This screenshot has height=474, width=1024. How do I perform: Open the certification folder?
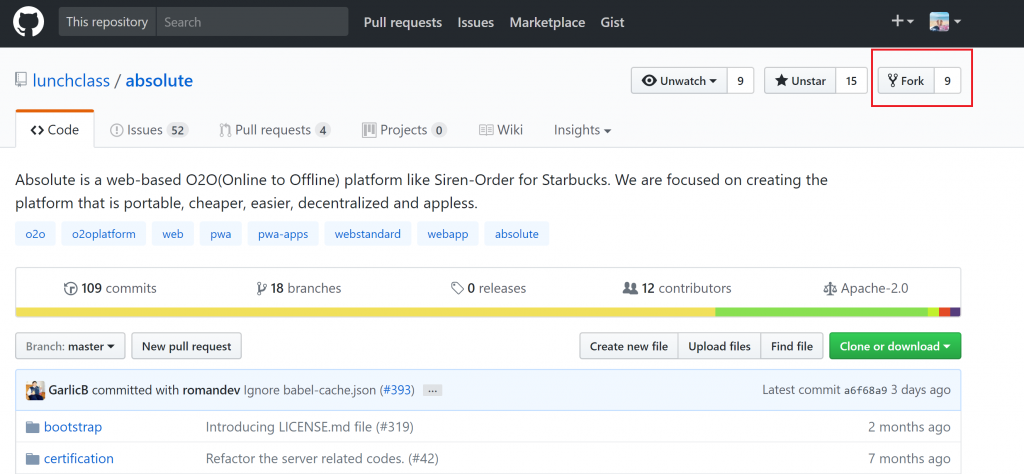[79, 458]
